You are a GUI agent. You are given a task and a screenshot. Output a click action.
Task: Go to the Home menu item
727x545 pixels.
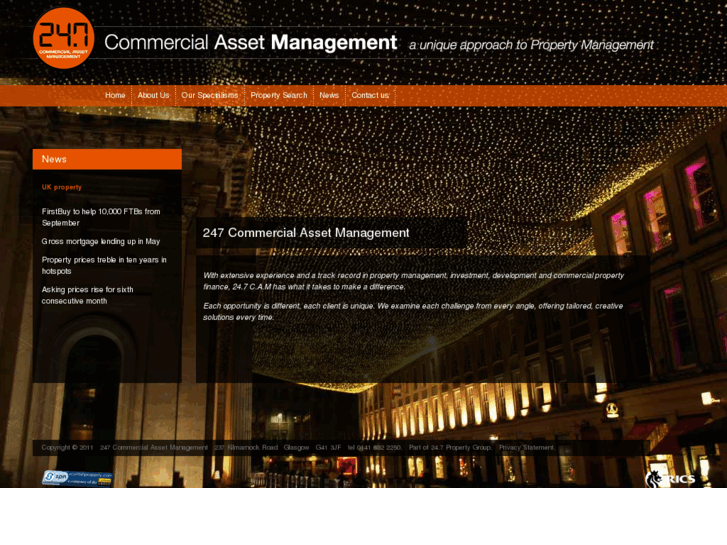coord(115,95)
